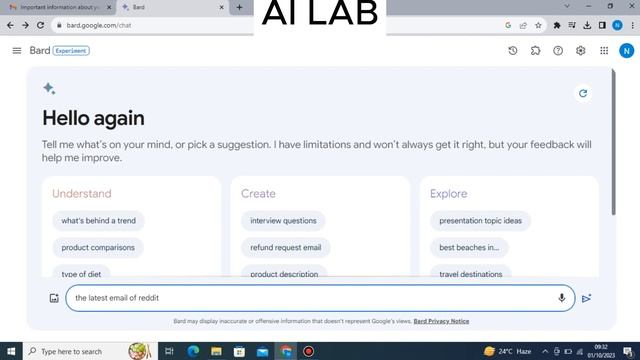Open Chrome downloads icon

click(x=587, y=25)
